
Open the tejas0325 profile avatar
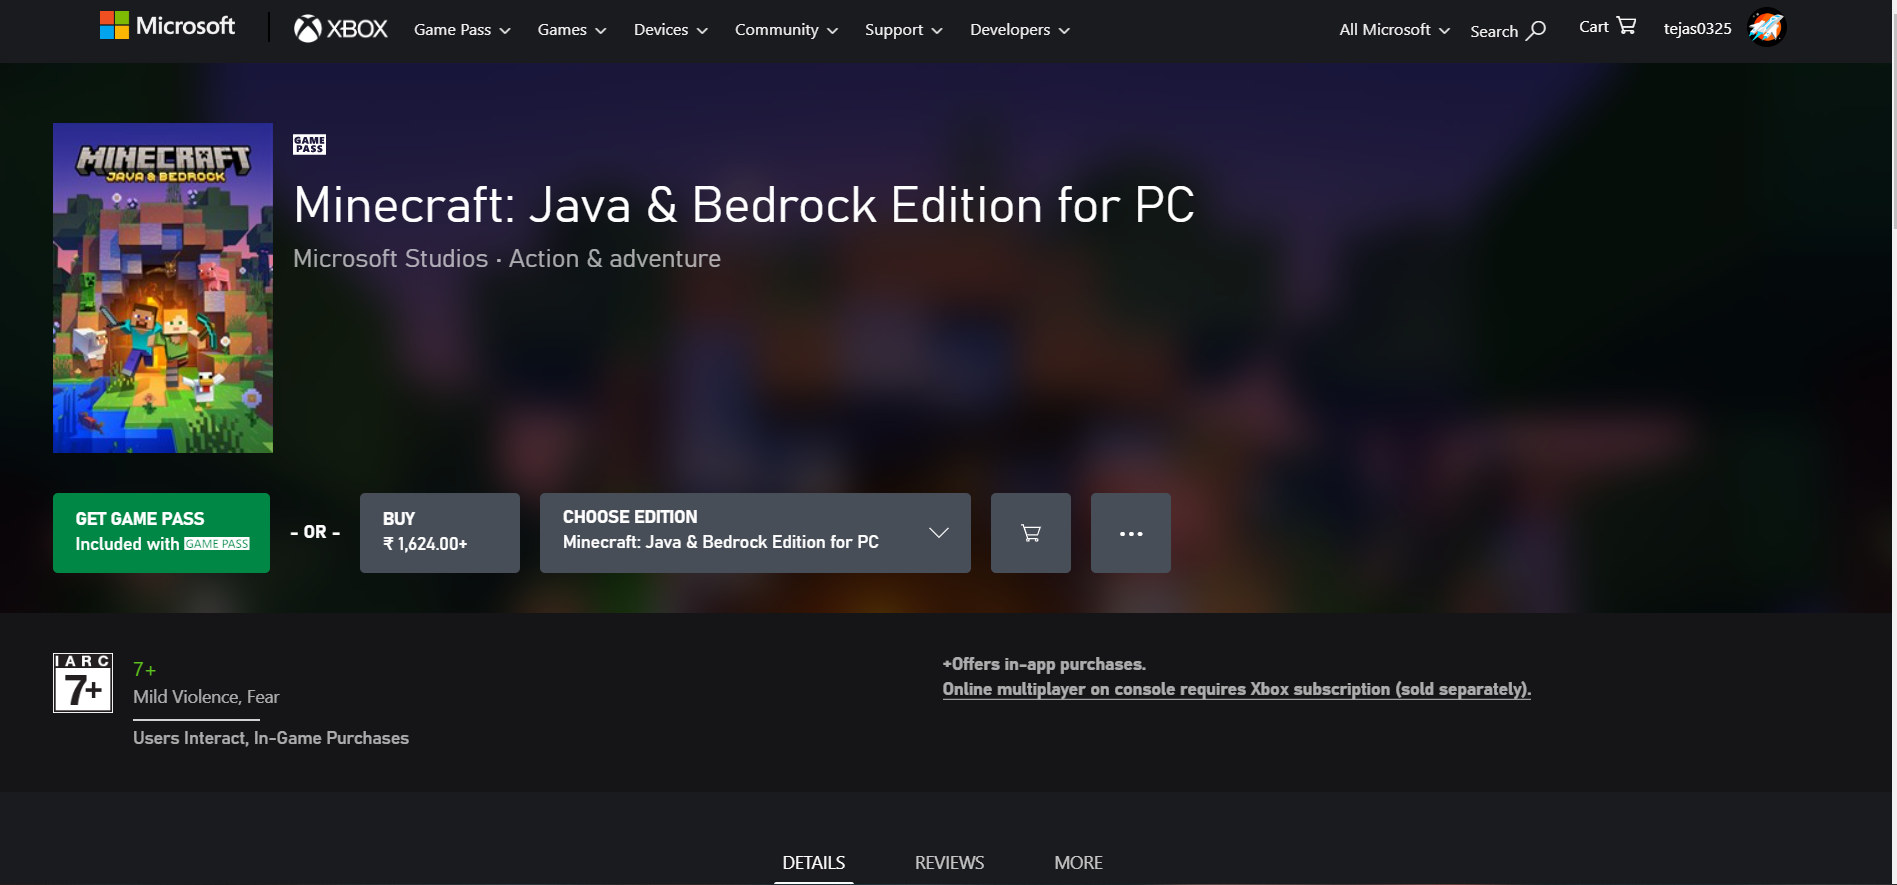pyautogui.click(x=1766, y=28)
